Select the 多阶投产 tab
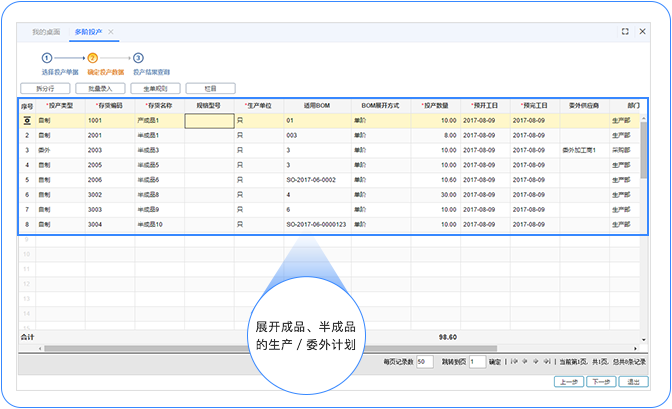 coord(88,33)
